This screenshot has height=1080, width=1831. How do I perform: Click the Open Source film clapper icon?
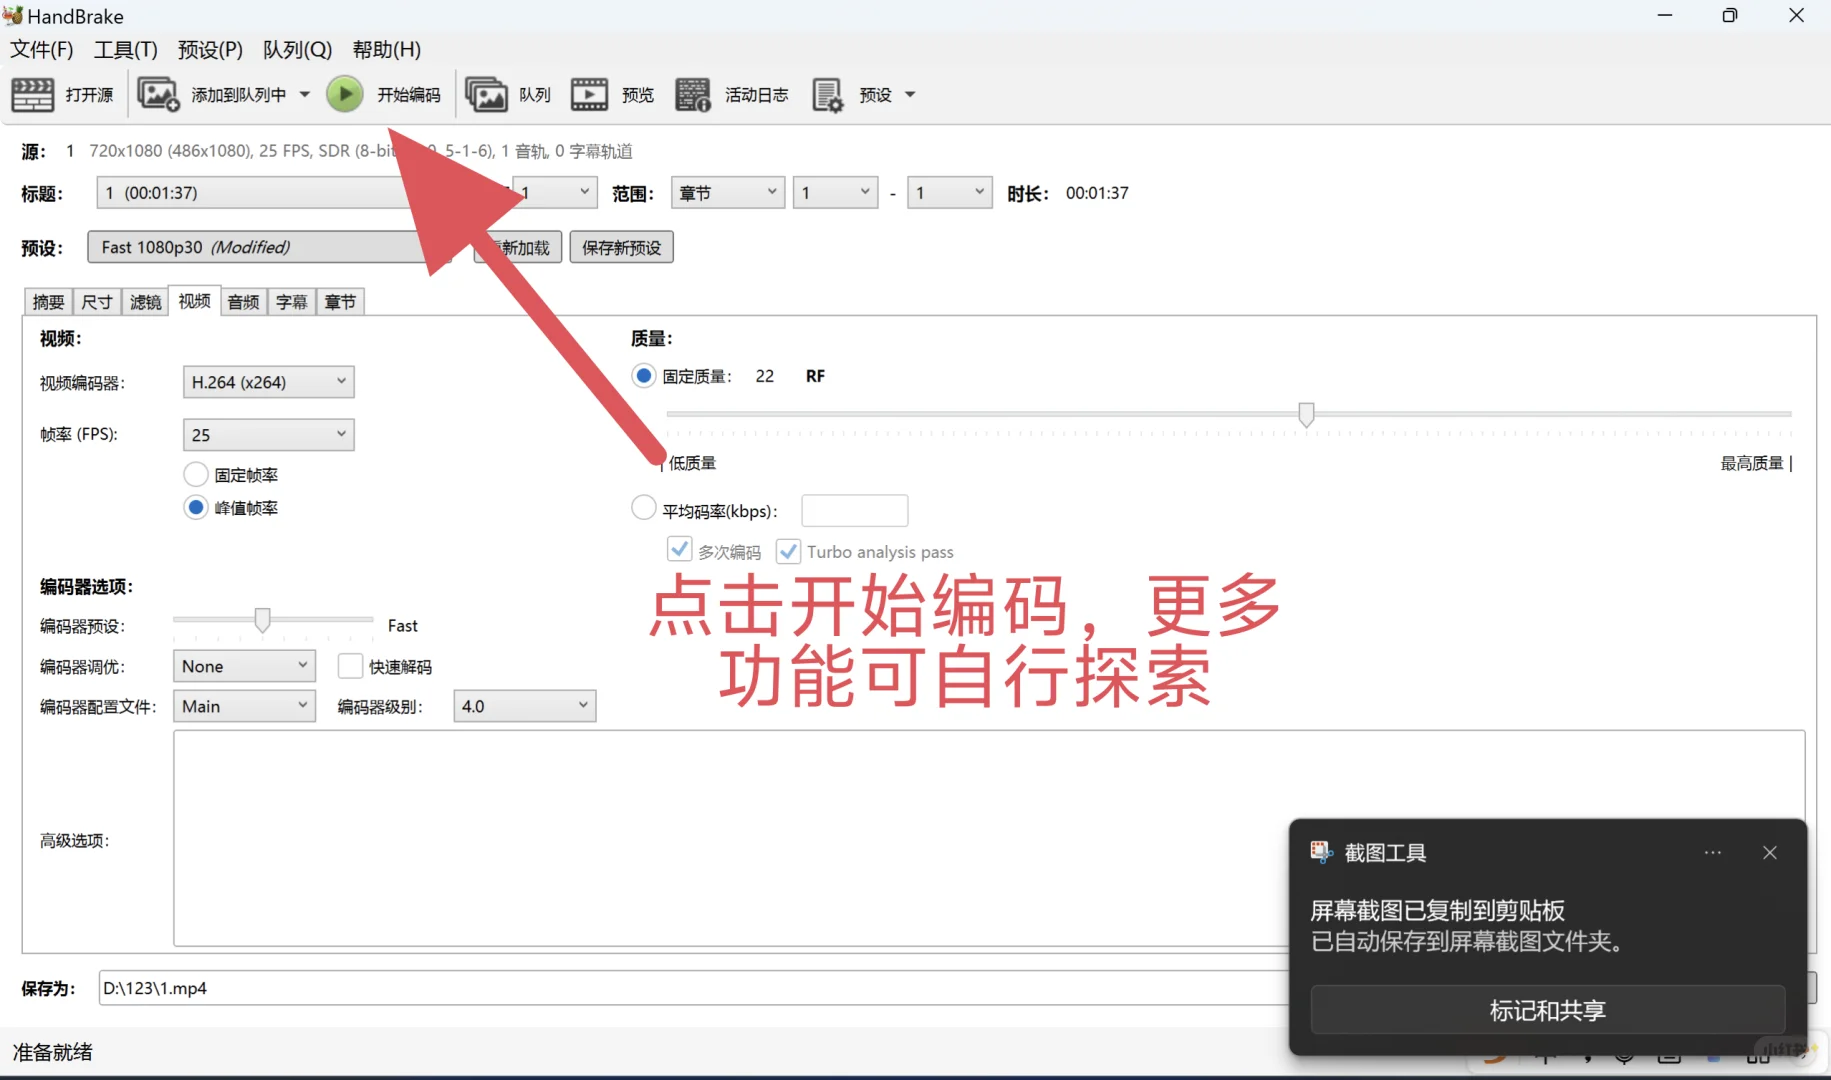pos(32,95)
